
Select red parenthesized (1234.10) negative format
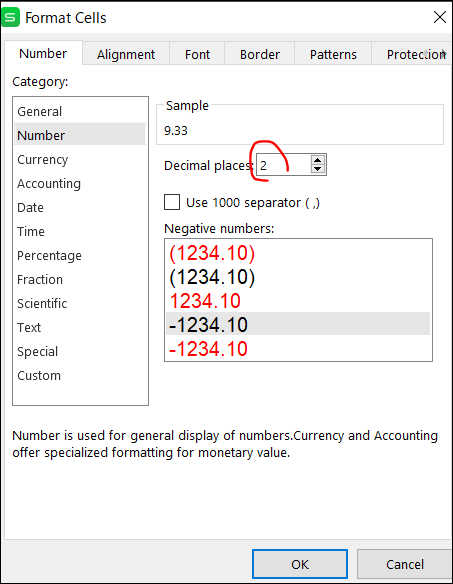pyautogui.click(x=298, y=253)
